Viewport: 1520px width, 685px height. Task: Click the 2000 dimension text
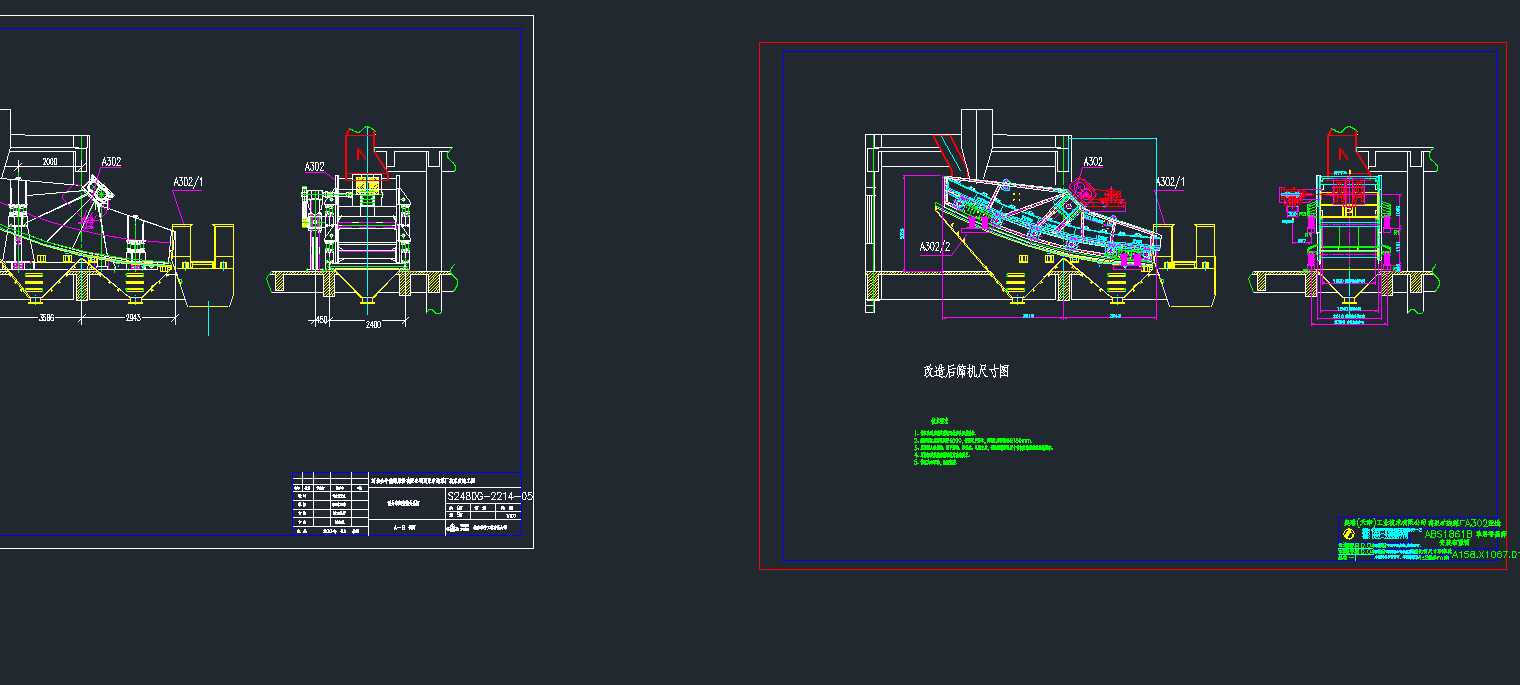(50, 160)
